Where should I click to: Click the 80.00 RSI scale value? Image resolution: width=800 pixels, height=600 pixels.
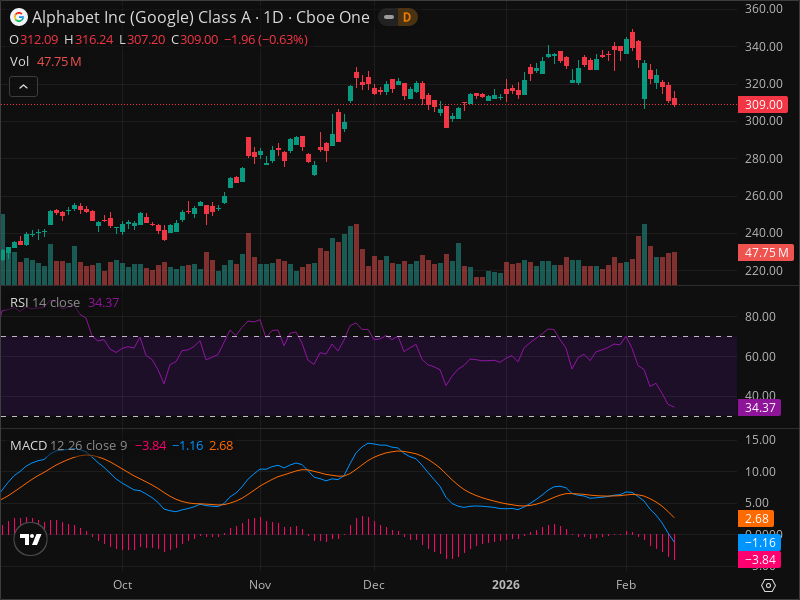click(x=760, y=317)
